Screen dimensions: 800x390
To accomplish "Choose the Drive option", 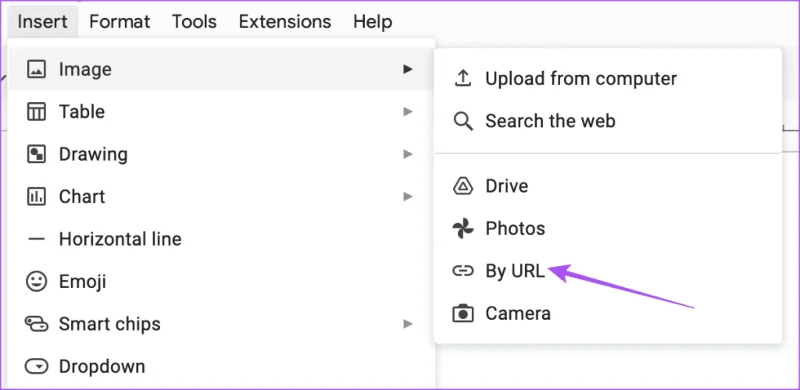I will [608, 186].
